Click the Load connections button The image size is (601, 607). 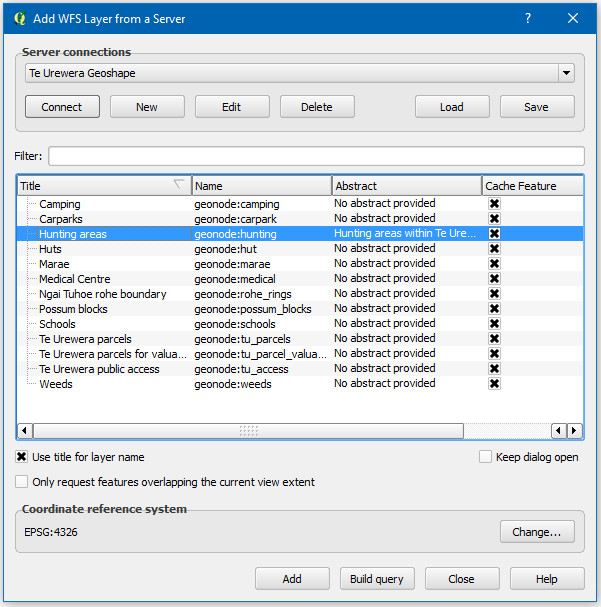[x=452, y=107]
